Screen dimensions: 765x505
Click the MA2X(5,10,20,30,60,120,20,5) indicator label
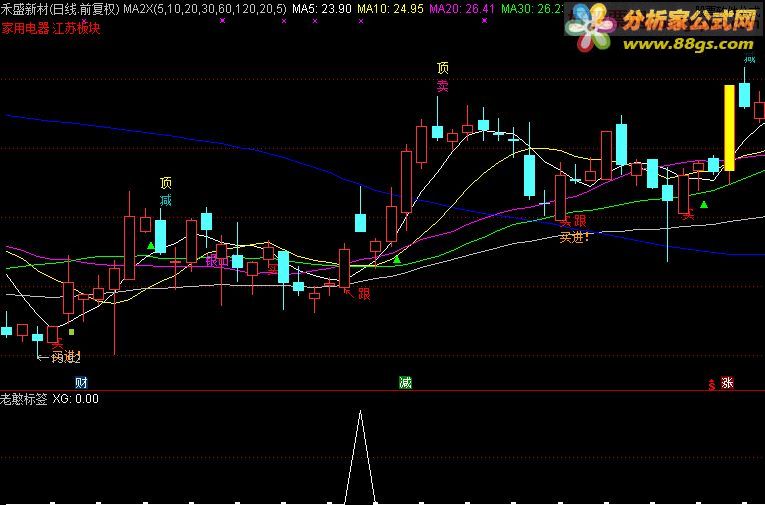(205, 9)
